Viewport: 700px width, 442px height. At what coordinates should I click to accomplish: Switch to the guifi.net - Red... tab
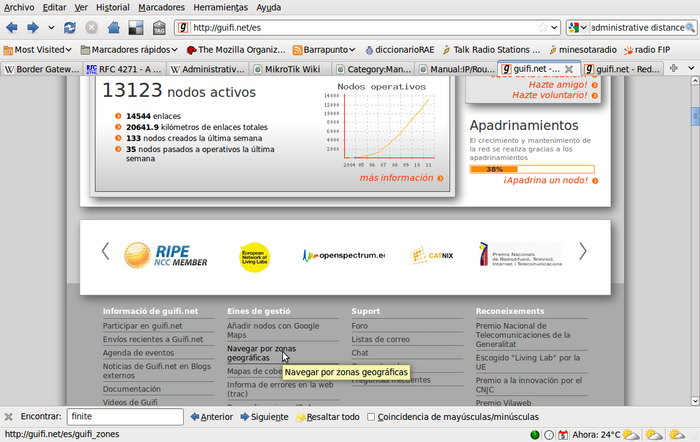pyautogui.click(x=622, y=69)
